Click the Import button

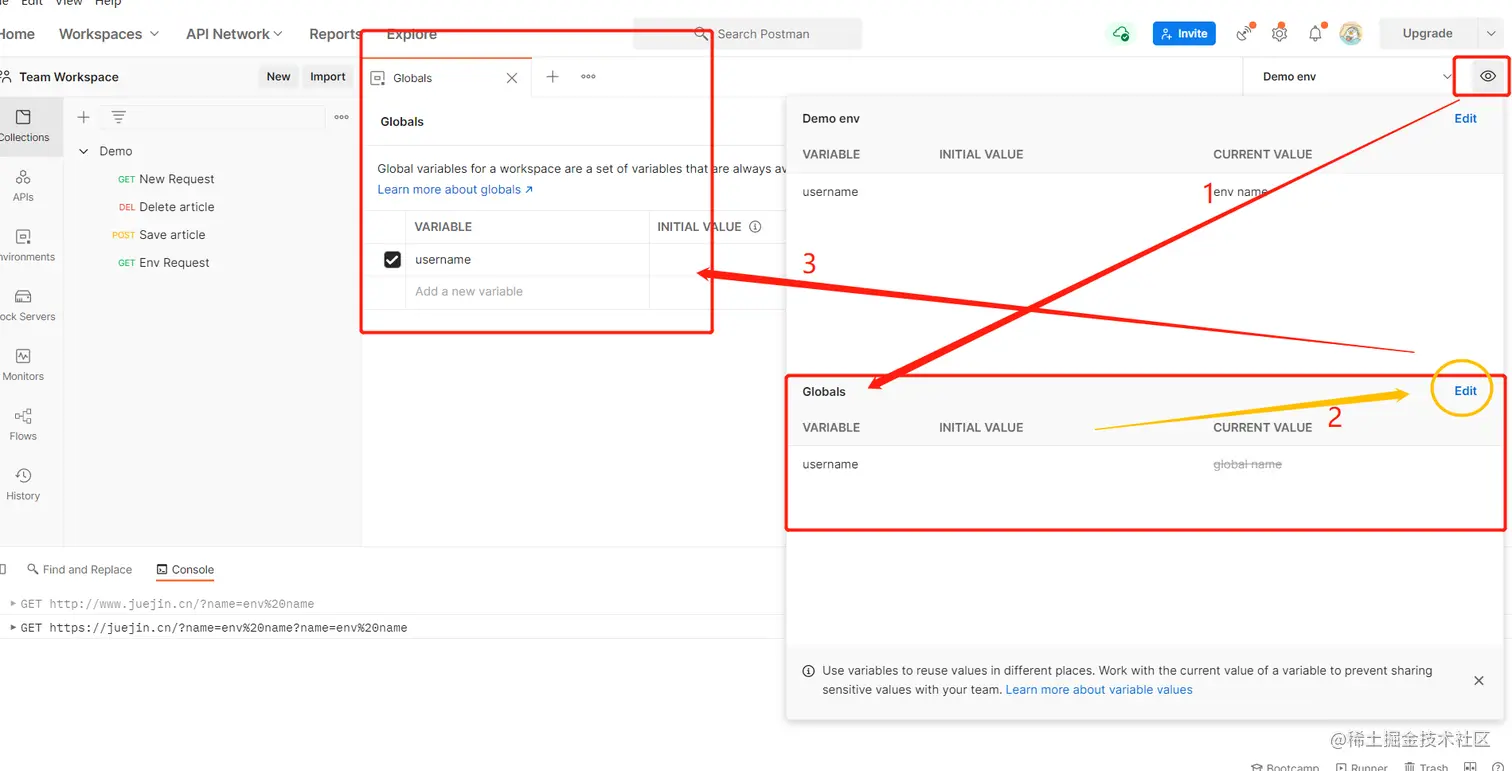pos(328,77)
